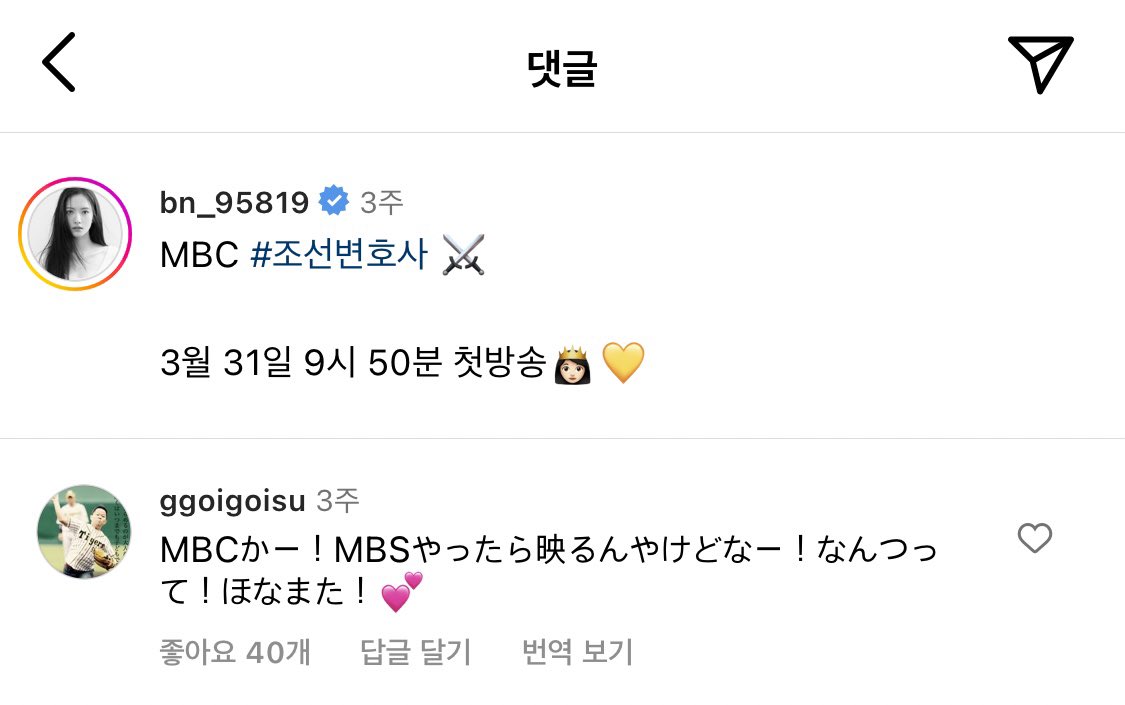Click the crossed swords emoji in caption
The width and height of the screenshot is (1125, 705).
463,255
